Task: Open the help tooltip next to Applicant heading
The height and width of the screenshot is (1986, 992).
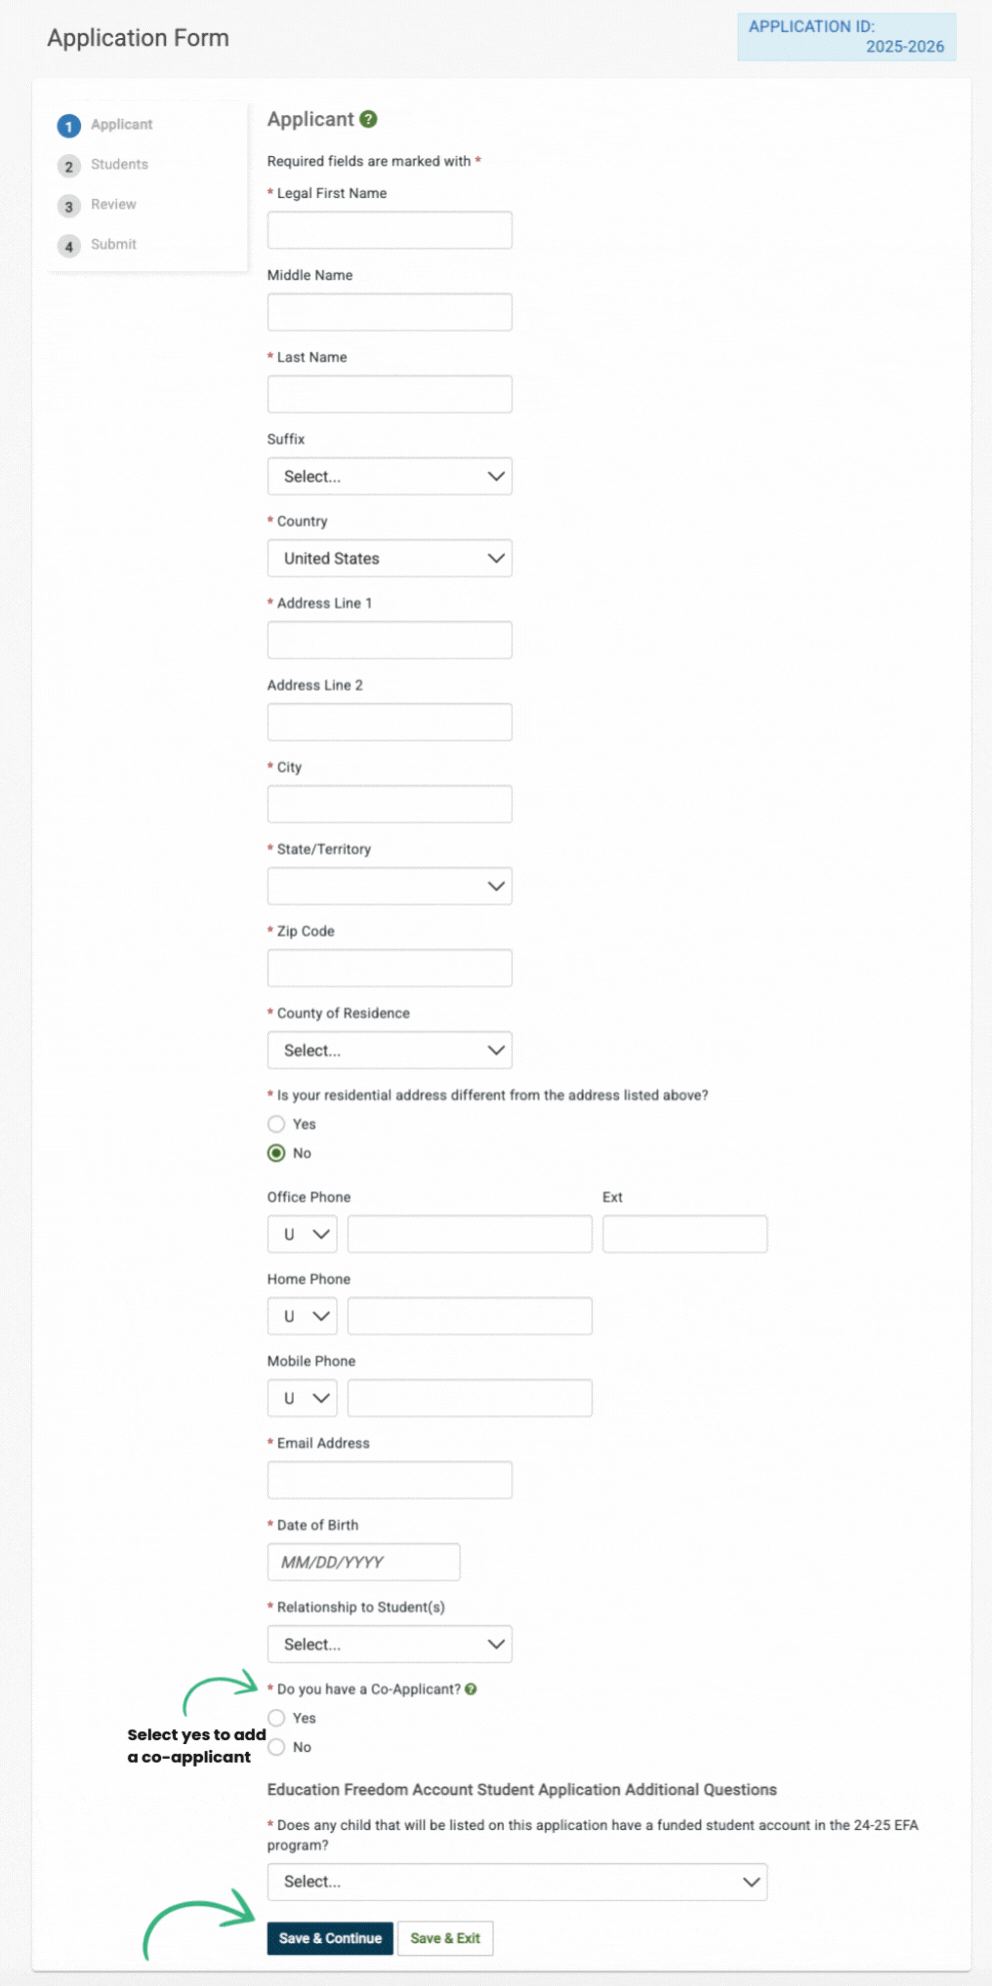Action: point(368,119)
